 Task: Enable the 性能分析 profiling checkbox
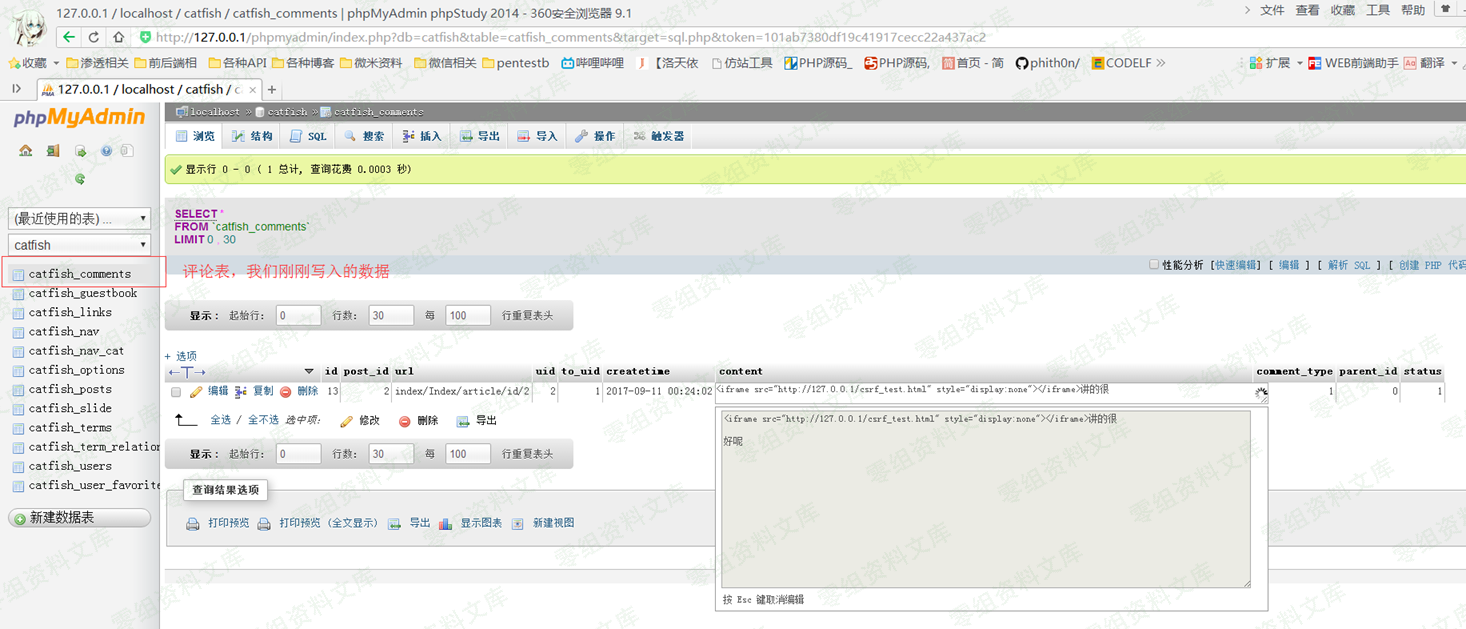tap(1154, 265)
